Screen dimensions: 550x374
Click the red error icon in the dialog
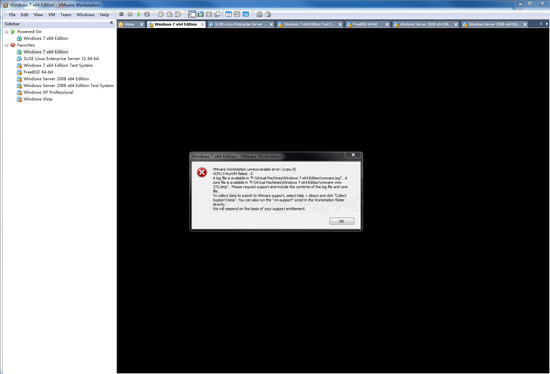coord(202,172)
